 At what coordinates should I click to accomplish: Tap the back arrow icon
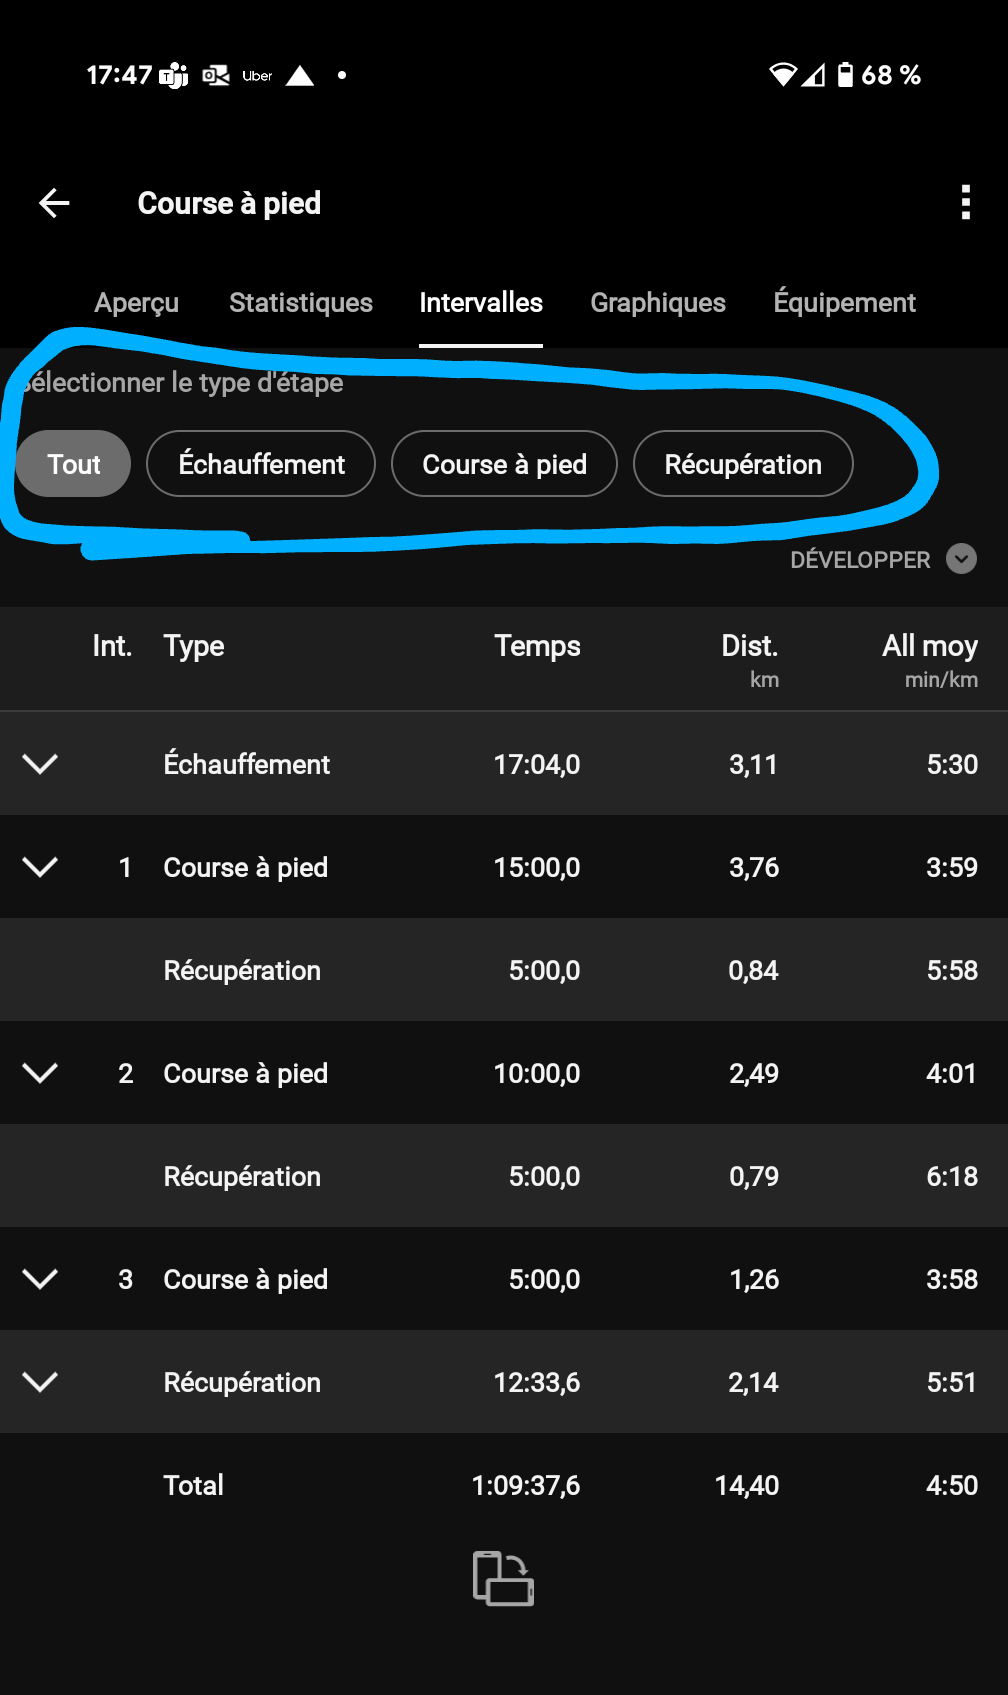coord(54,203)
